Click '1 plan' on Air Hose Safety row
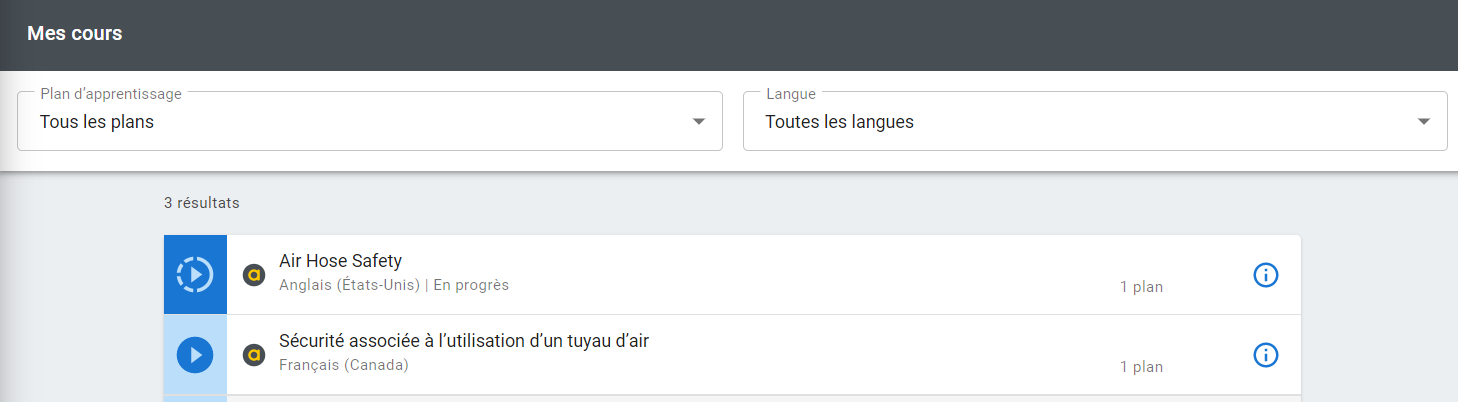 (1141, 287)
